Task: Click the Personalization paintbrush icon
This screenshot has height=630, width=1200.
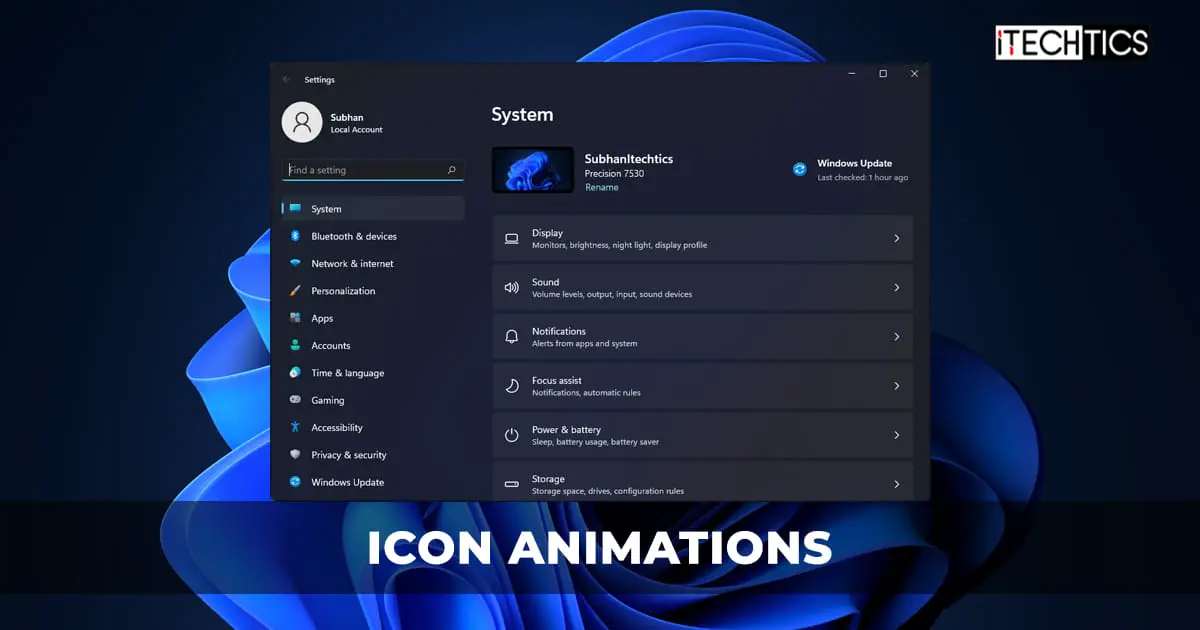Action: click(x=295, y=291)
